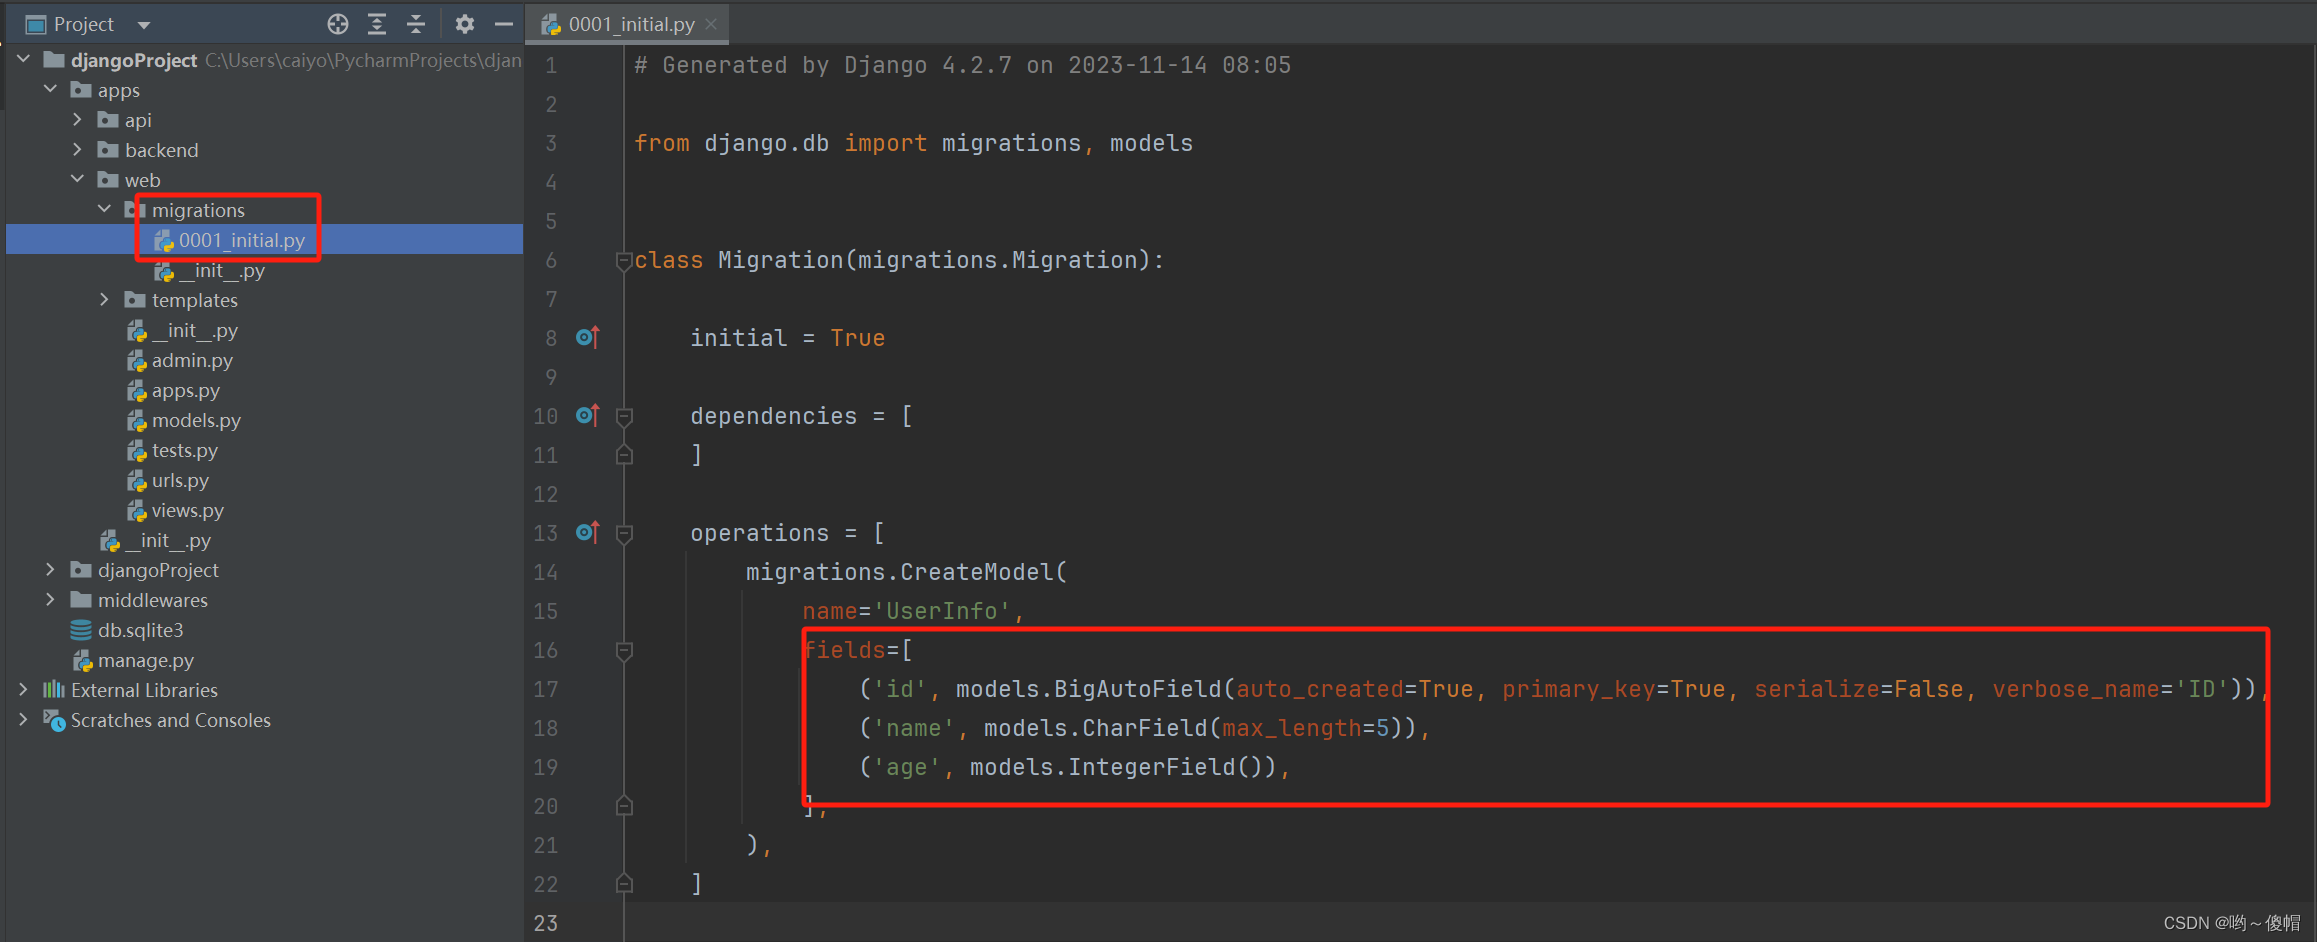Collapse the djangoProject root folder

[23, 60]
